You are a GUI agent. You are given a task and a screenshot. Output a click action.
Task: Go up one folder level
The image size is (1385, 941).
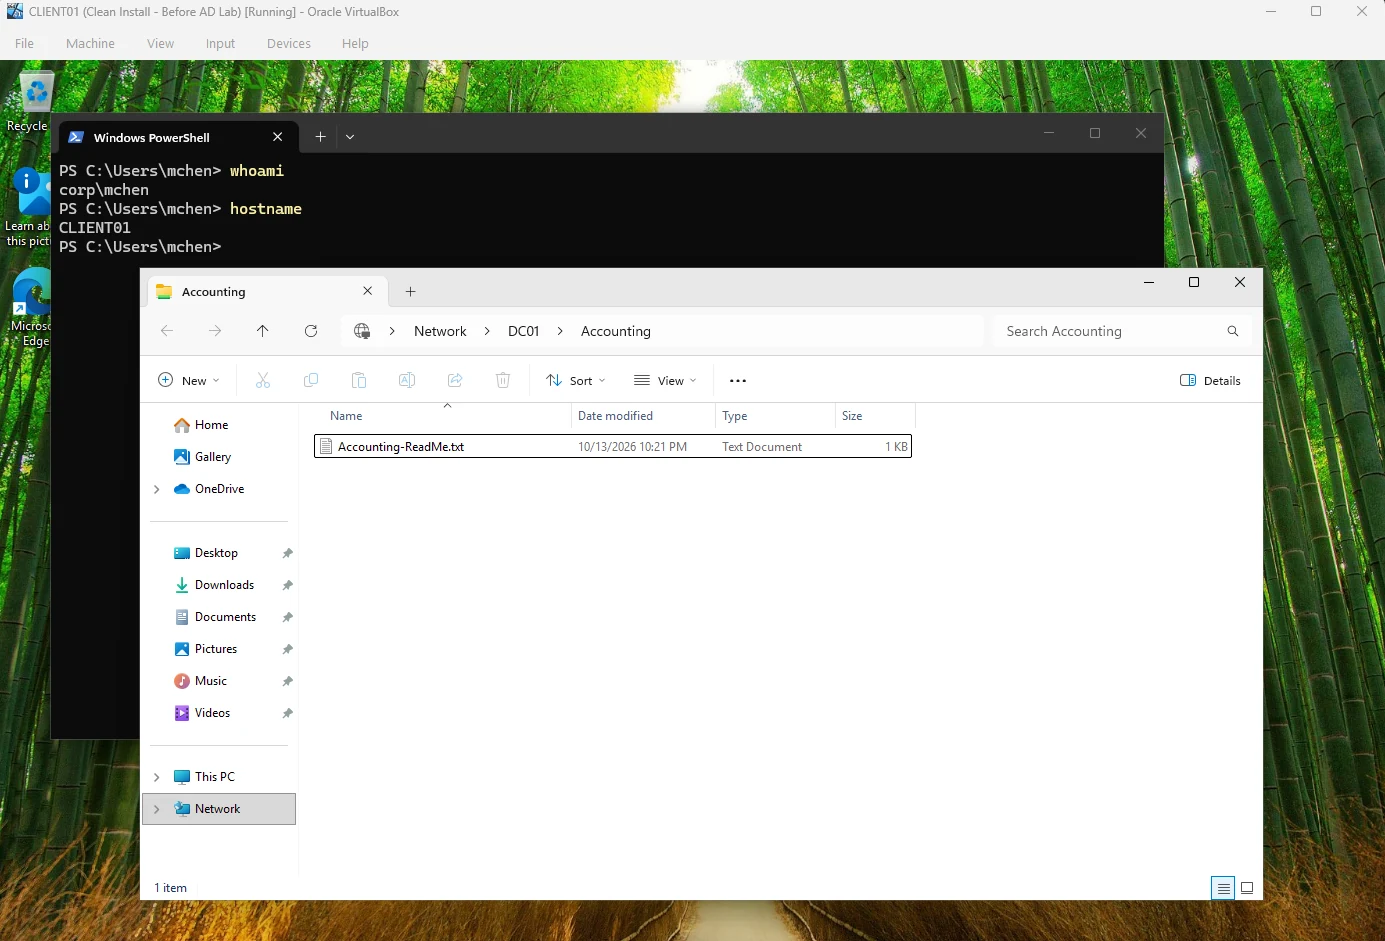[263, 331]
